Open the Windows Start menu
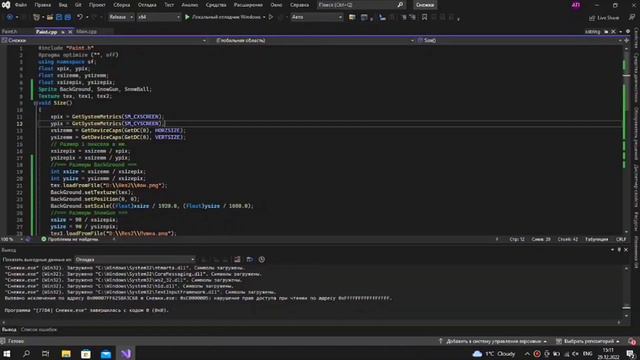The height and width of the screenshot is (360, 640). tap(7, 353)
